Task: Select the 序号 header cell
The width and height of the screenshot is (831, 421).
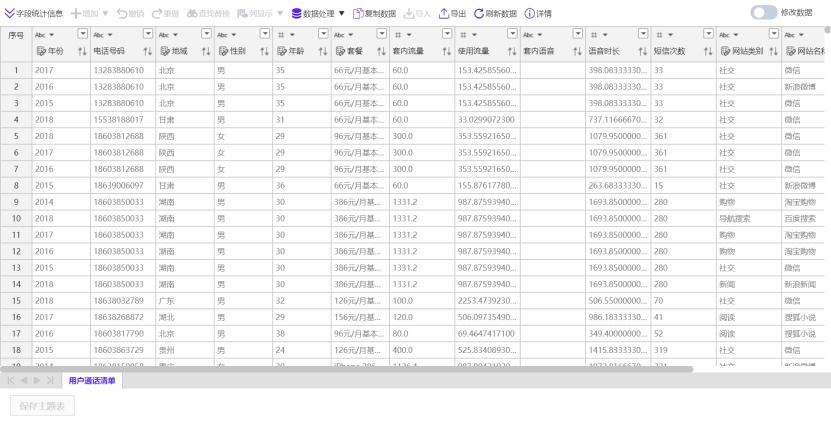Action: (16, 44)
